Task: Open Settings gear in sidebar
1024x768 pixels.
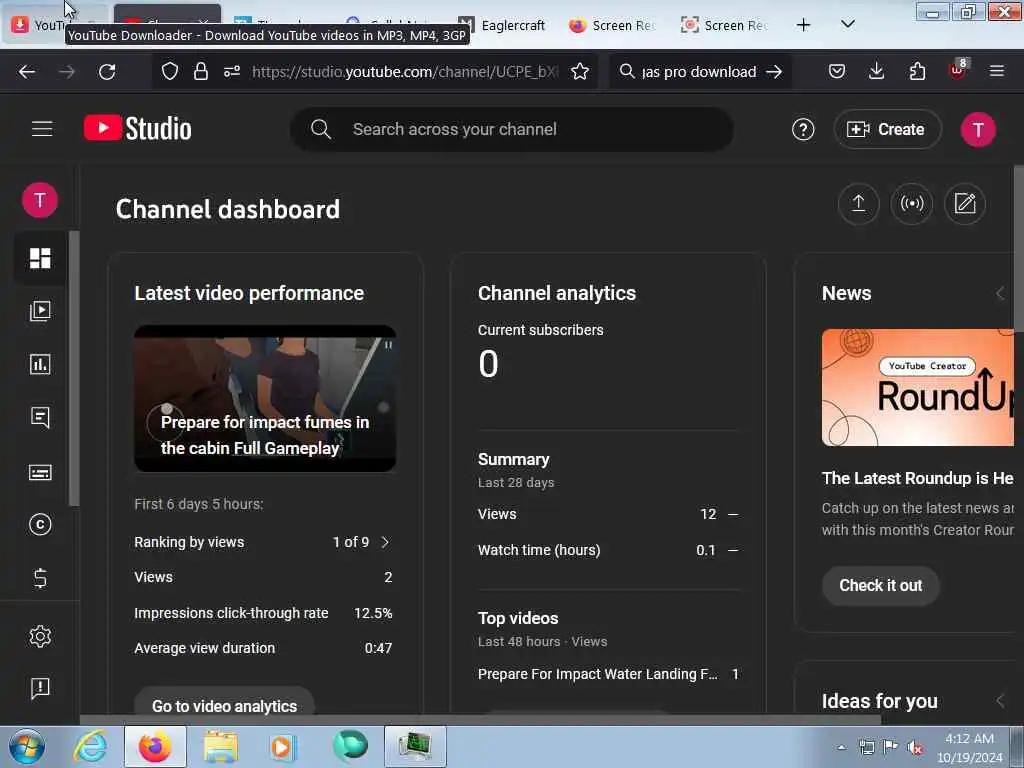Action: [x=40, y=636]
